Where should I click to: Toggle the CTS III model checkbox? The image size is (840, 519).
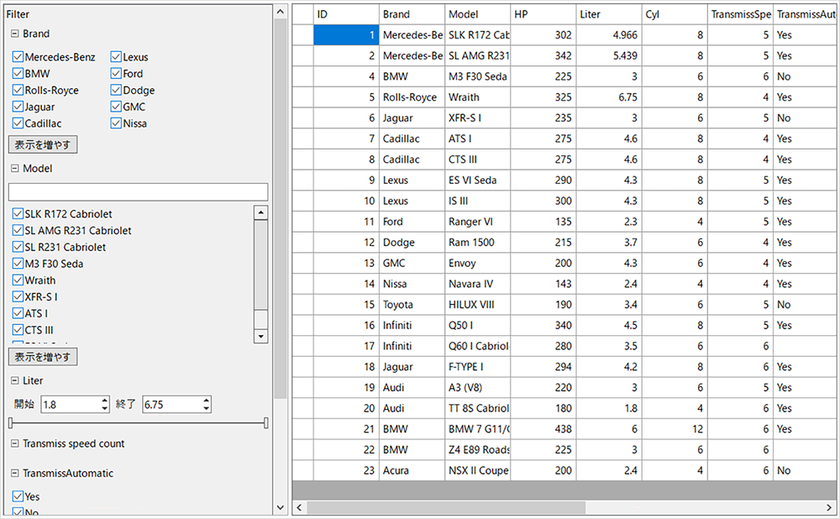18,330
